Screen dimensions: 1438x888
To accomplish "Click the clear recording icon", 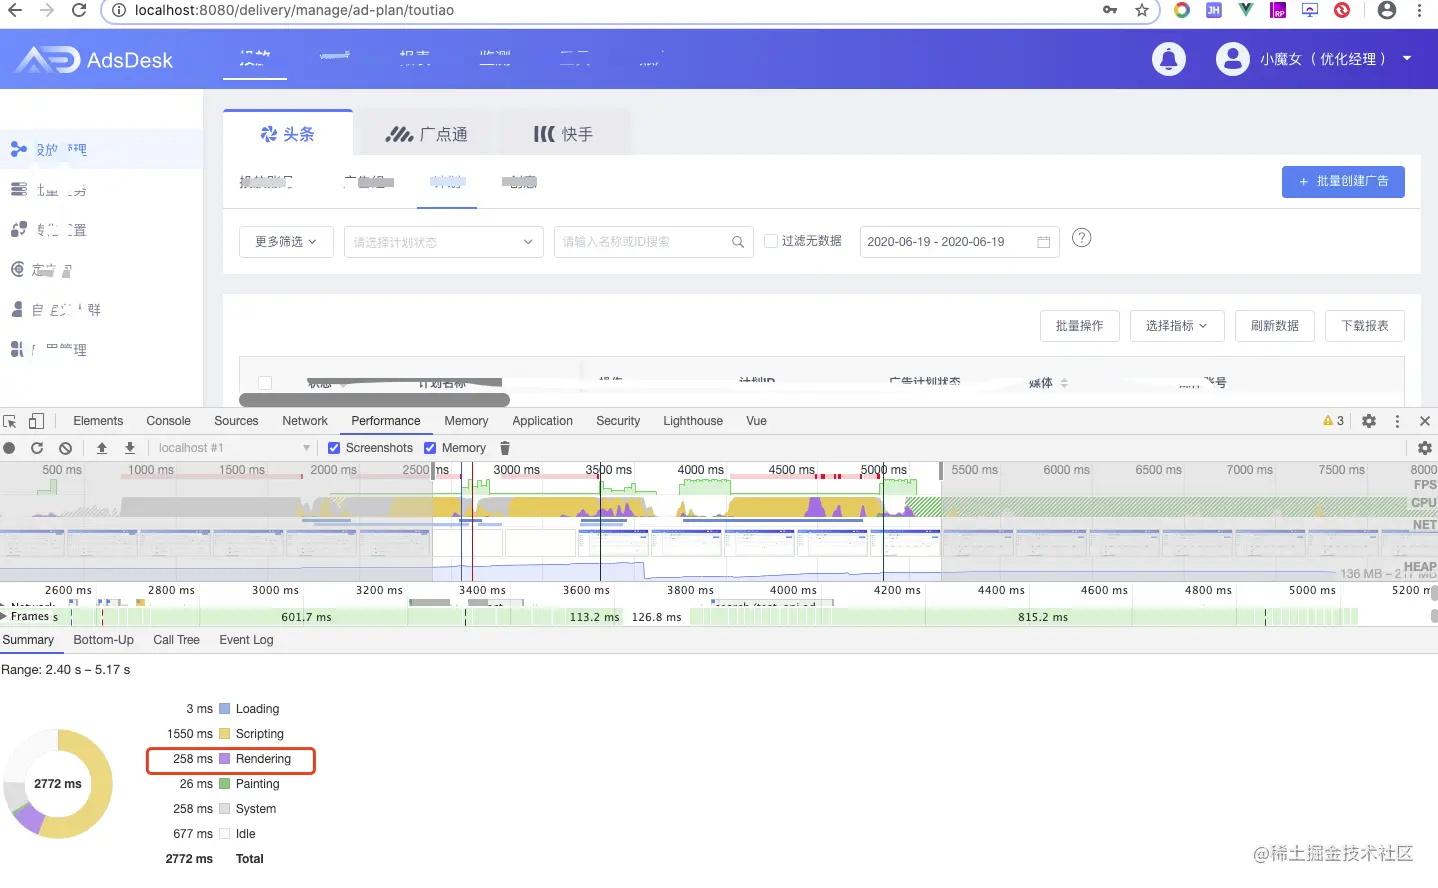I will [x=65, y=448].
